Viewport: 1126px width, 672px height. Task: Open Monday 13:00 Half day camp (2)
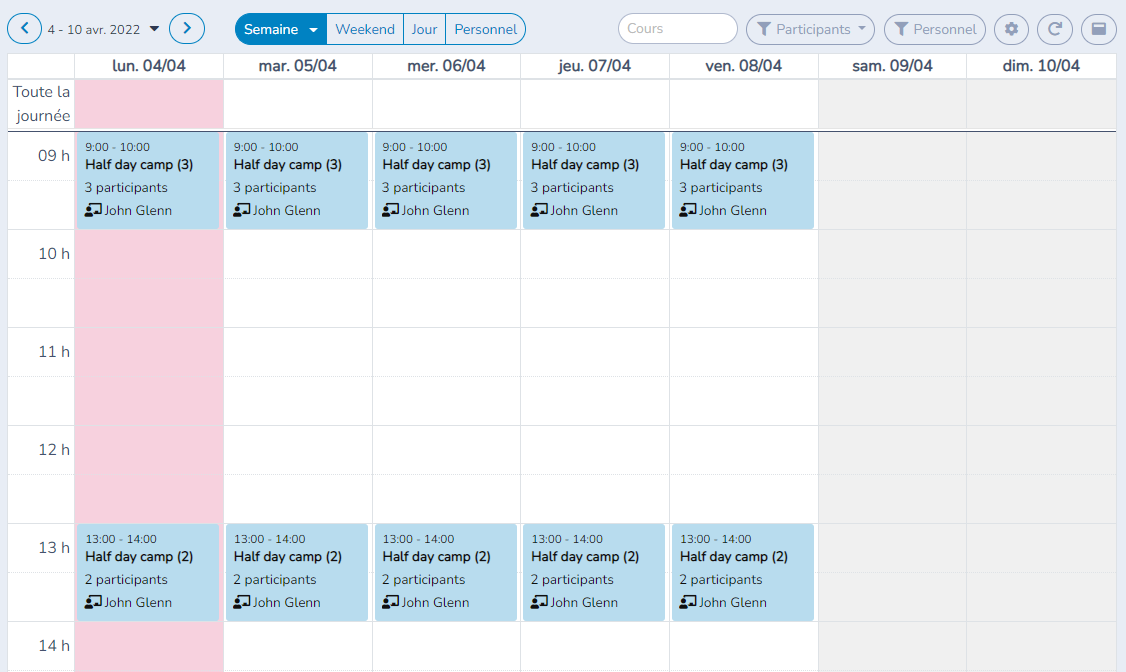click(148, 572)
